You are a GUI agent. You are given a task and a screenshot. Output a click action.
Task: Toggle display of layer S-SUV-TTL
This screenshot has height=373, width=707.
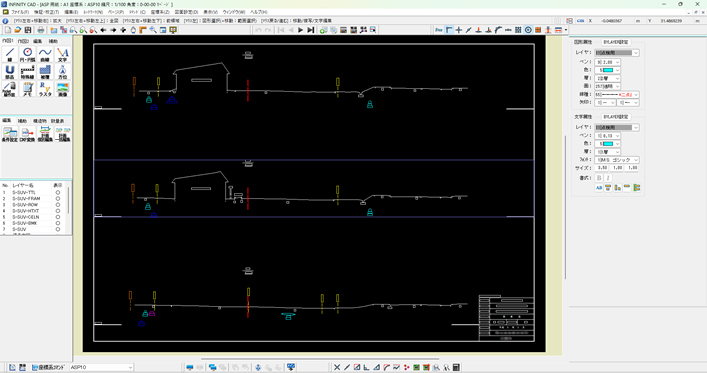[x=58, y=192]
